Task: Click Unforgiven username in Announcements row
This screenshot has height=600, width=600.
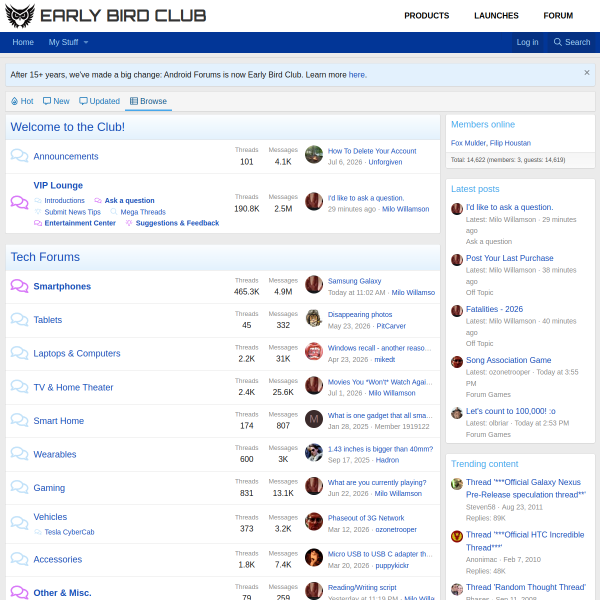Action: (385, 162)
